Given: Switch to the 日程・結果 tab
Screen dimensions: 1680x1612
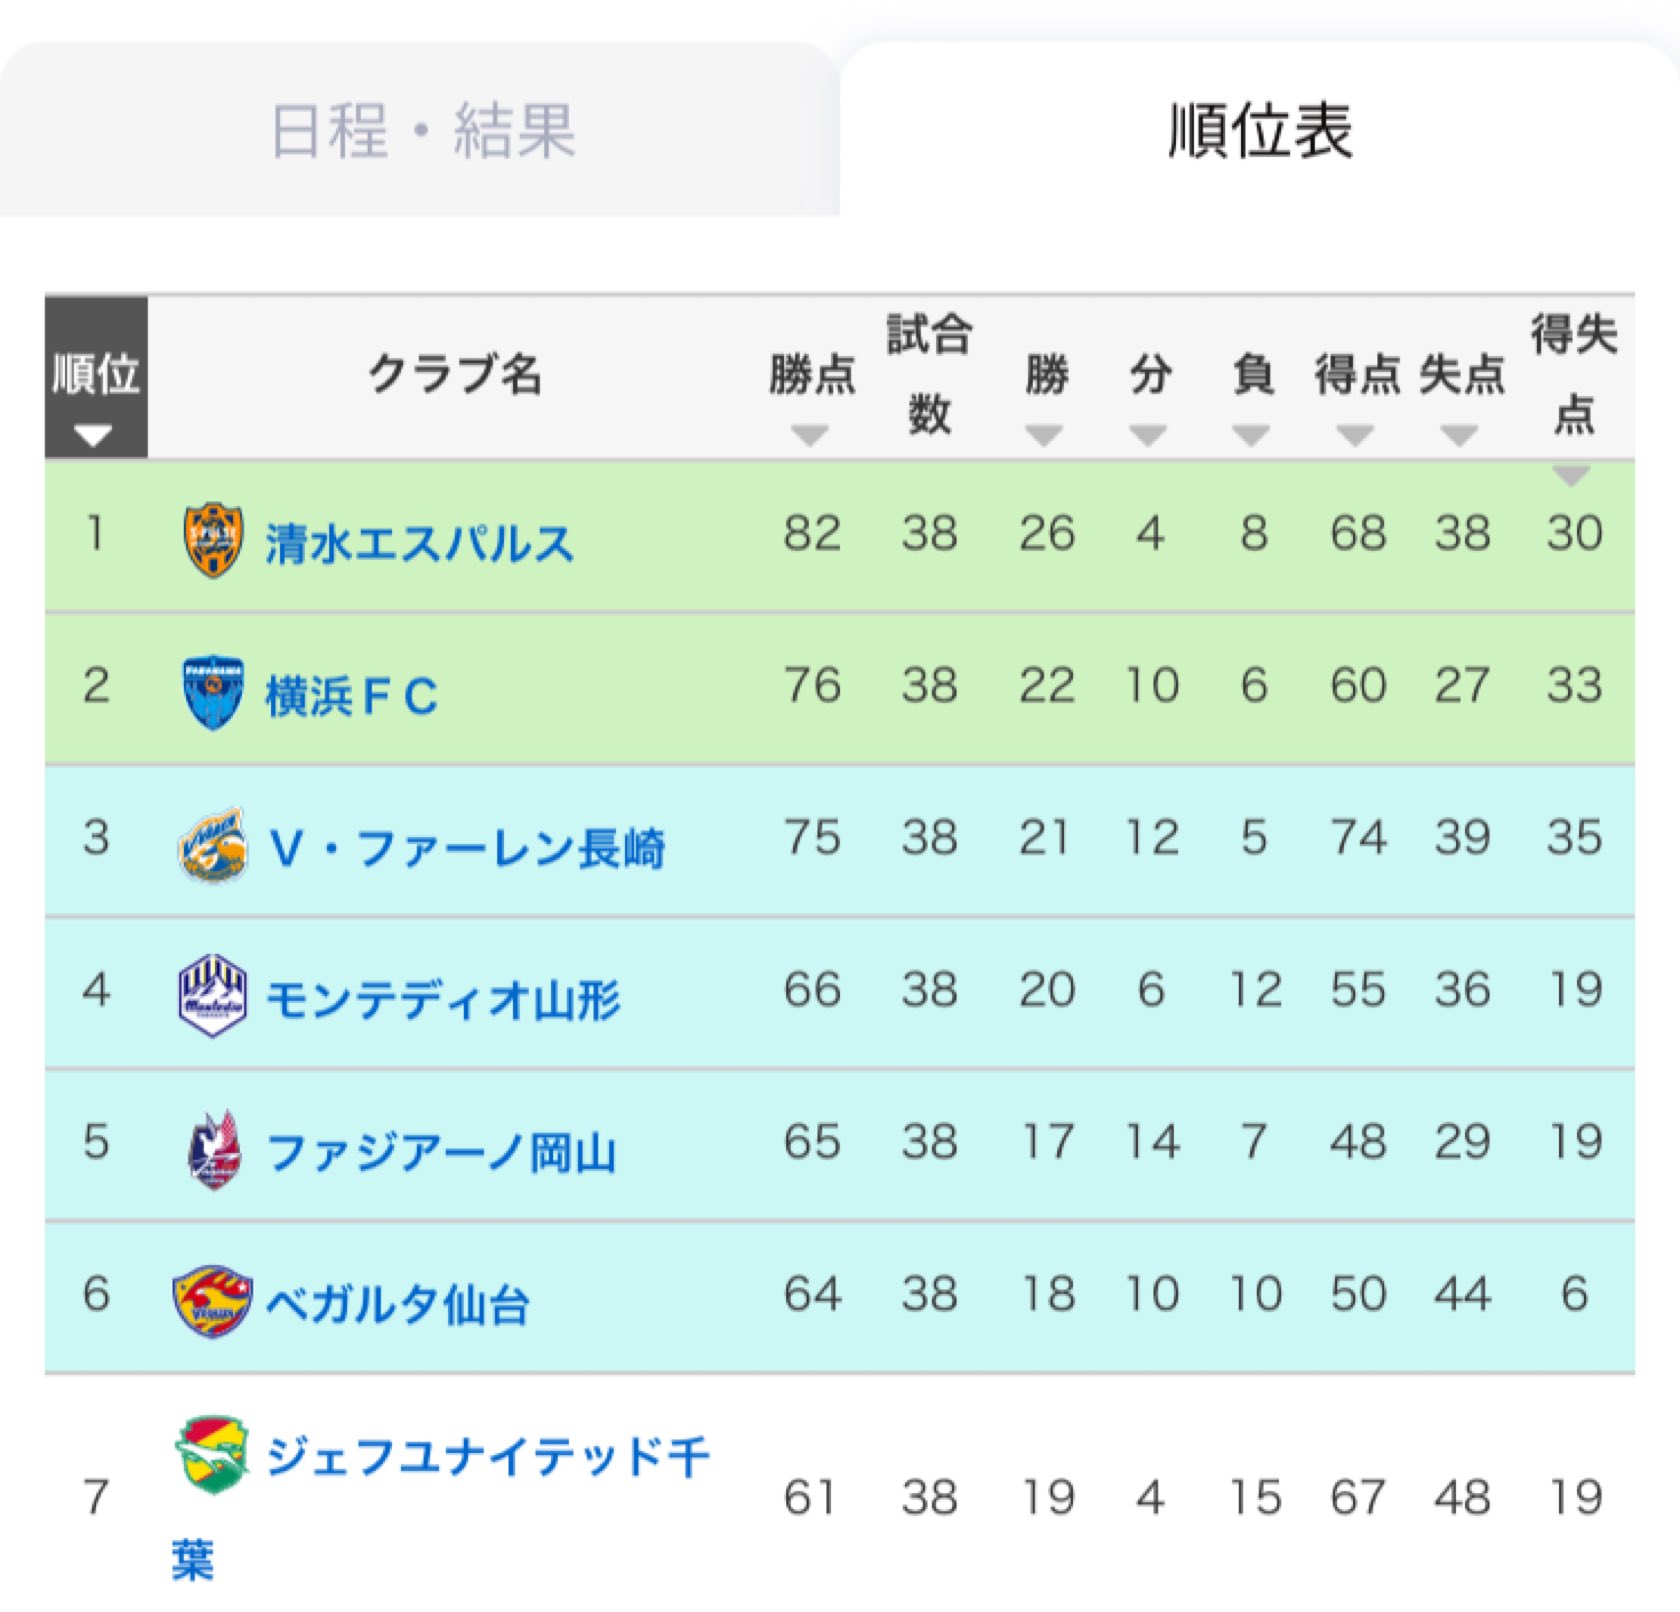Looking at the screenshot, I should coord(420,130).
